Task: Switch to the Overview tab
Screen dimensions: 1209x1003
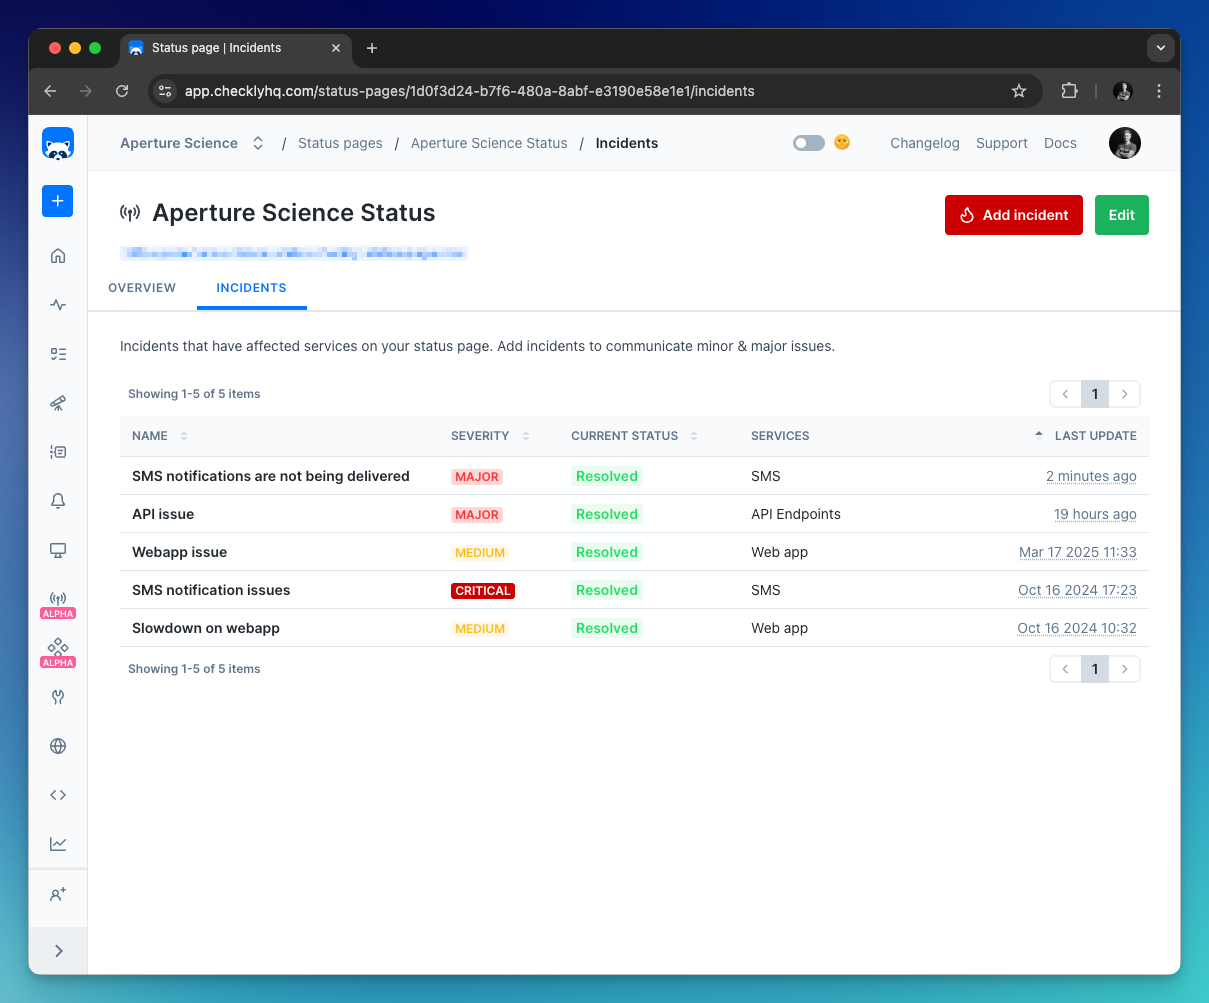Action: (x=142, y=288)
